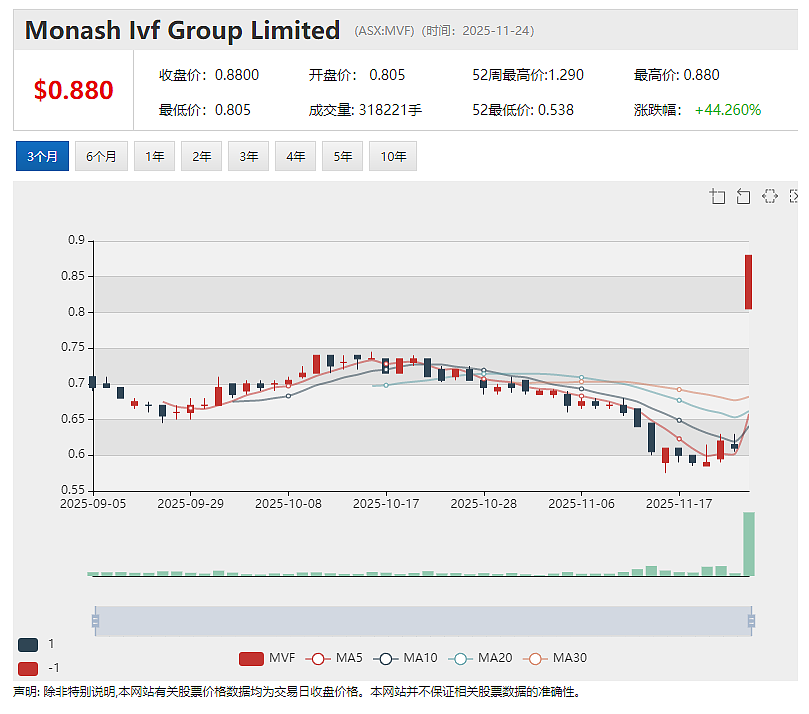Click the left handle of zoom slider
Viewport: 809px width, 714px height.
(x=95, y=621)
